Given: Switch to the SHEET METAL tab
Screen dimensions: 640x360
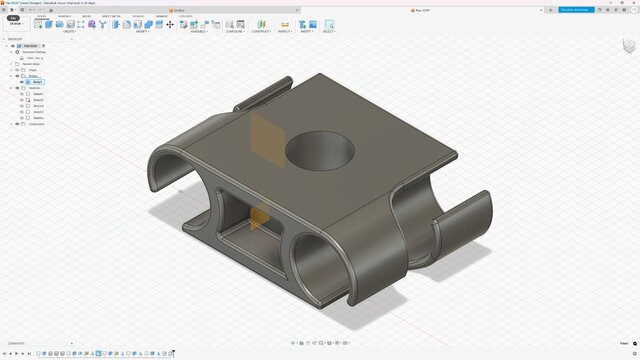Looking at the screenshot, I should coord(111,16).
